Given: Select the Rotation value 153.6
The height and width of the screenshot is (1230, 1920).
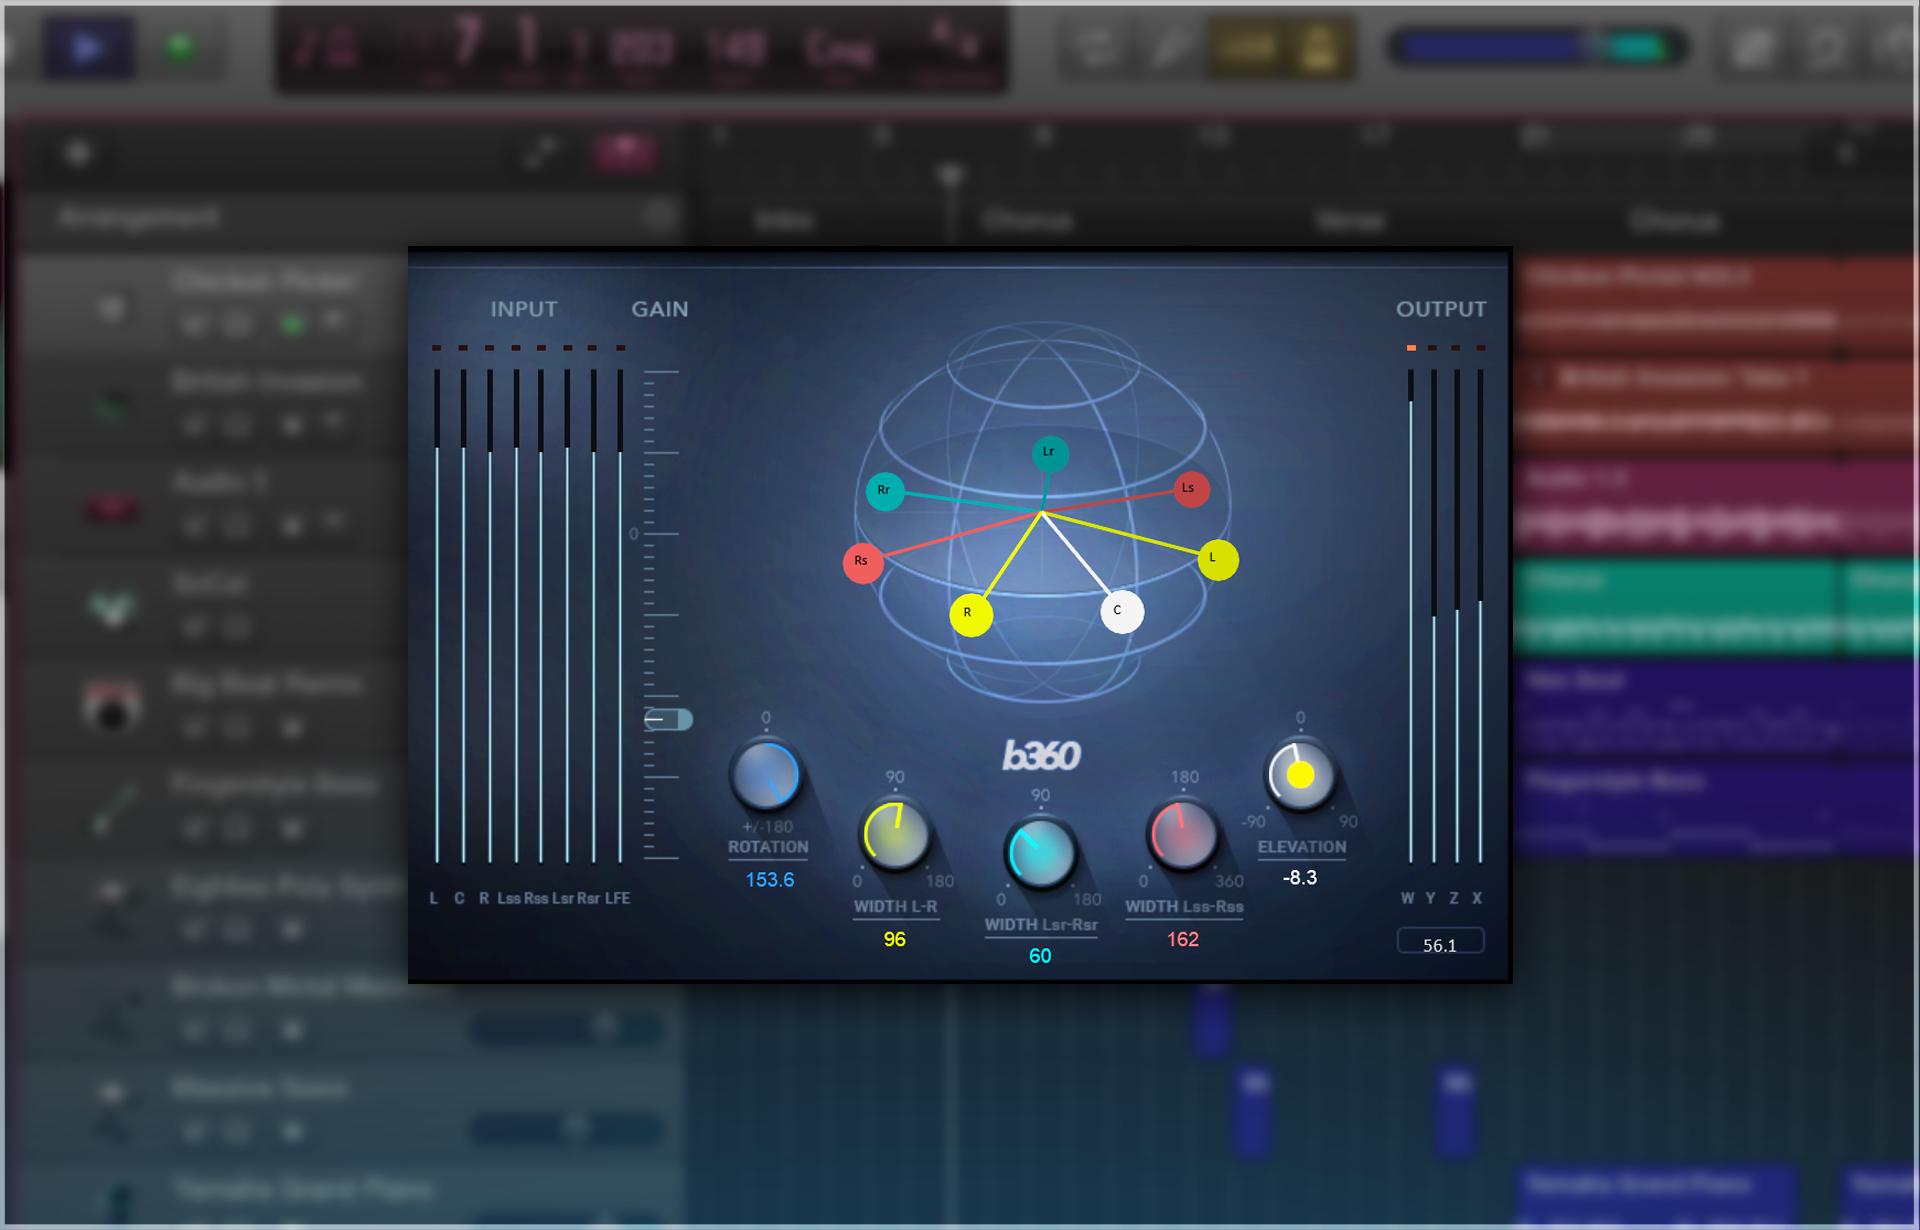Looking at the screenshot, I should [769, 880].
